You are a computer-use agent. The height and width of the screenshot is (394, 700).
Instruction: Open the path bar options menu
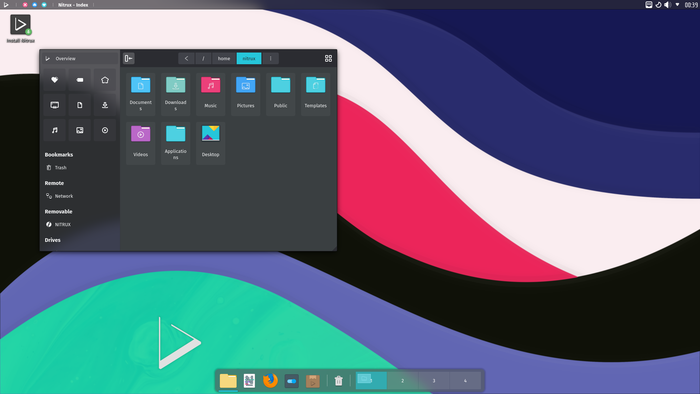click(271, 58)
